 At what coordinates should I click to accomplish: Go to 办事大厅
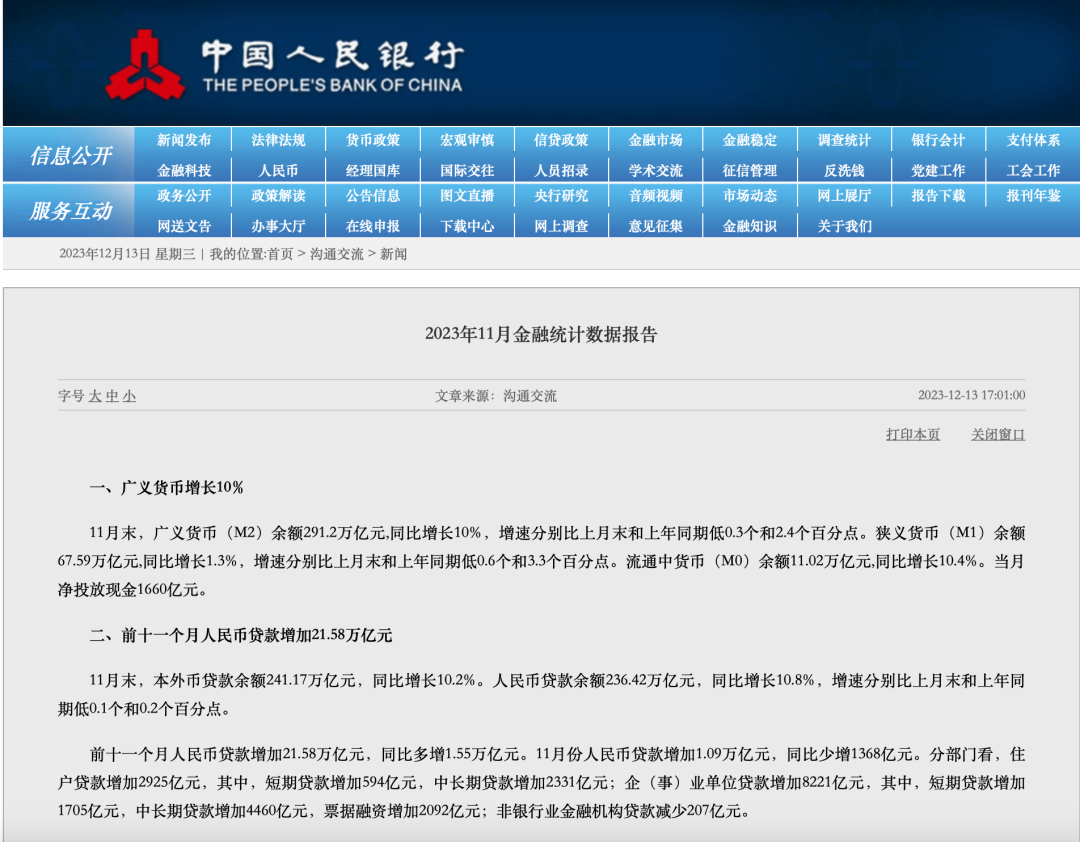(278, 226)
